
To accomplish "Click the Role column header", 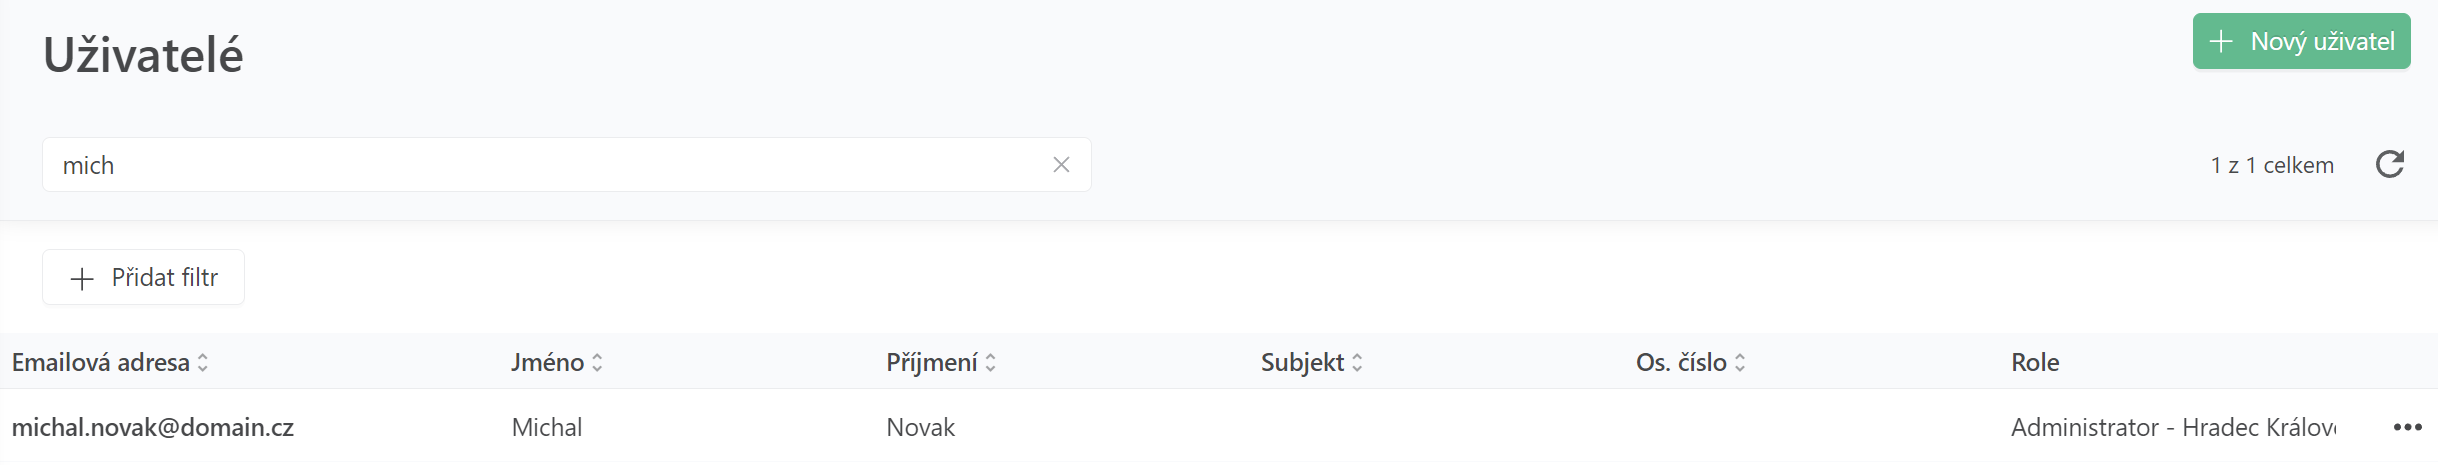I will click(x=2034, y=362).
